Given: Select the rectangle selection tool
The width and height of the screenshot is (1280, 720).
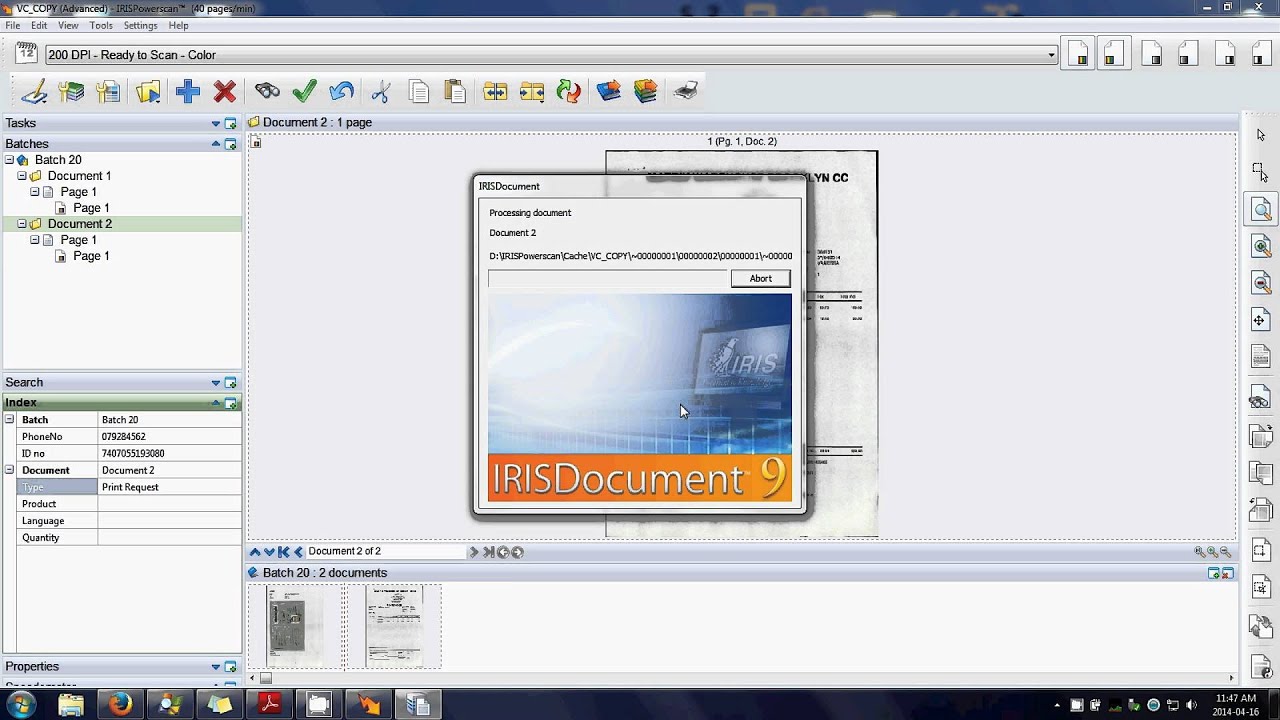Looking at the screenshot, I should click(x=1261, y=172).
